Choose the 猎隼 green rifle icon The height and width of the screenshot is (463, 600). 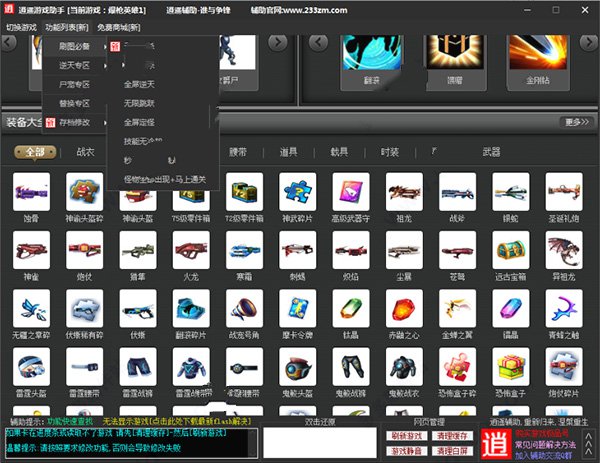point(138,250)
